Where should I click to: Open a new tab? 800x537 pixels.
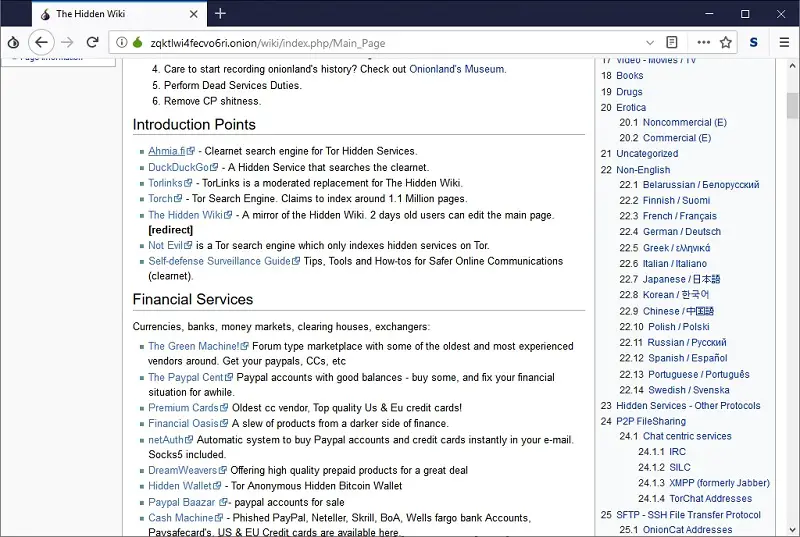coord(220,14)
